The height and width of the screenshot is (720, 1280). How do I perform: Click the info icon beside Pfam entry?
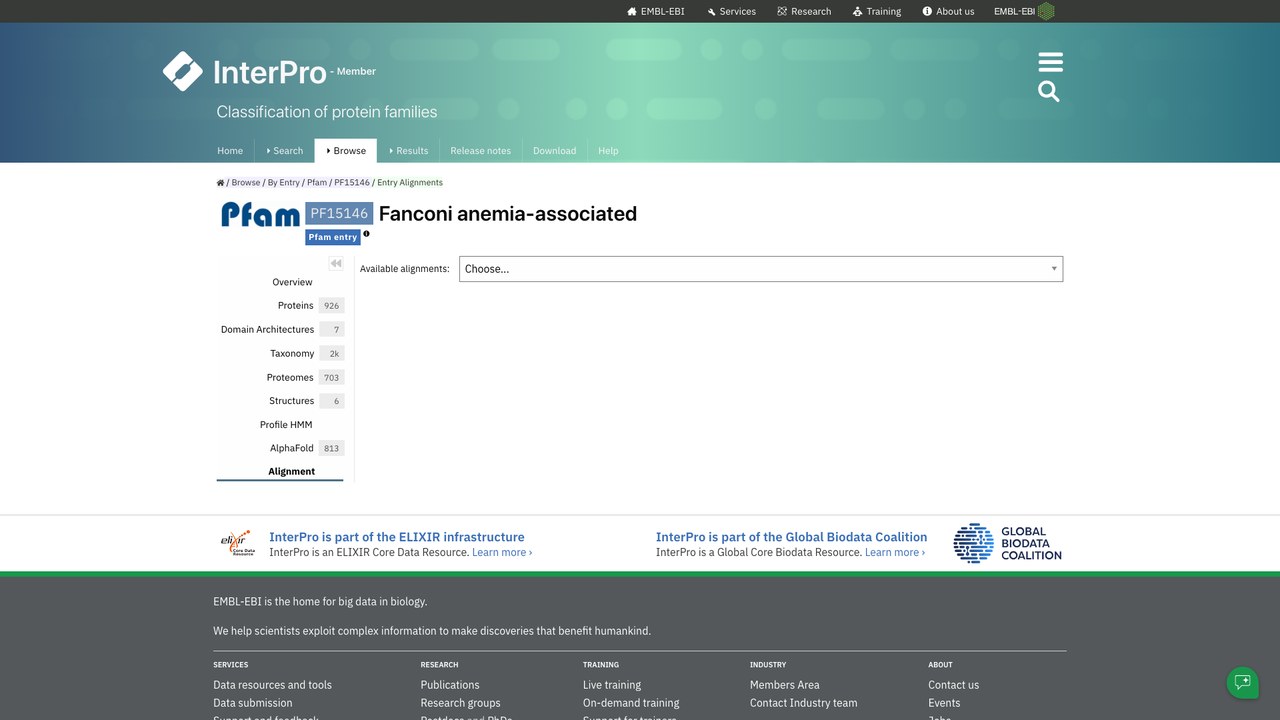[x=366, y=234]
